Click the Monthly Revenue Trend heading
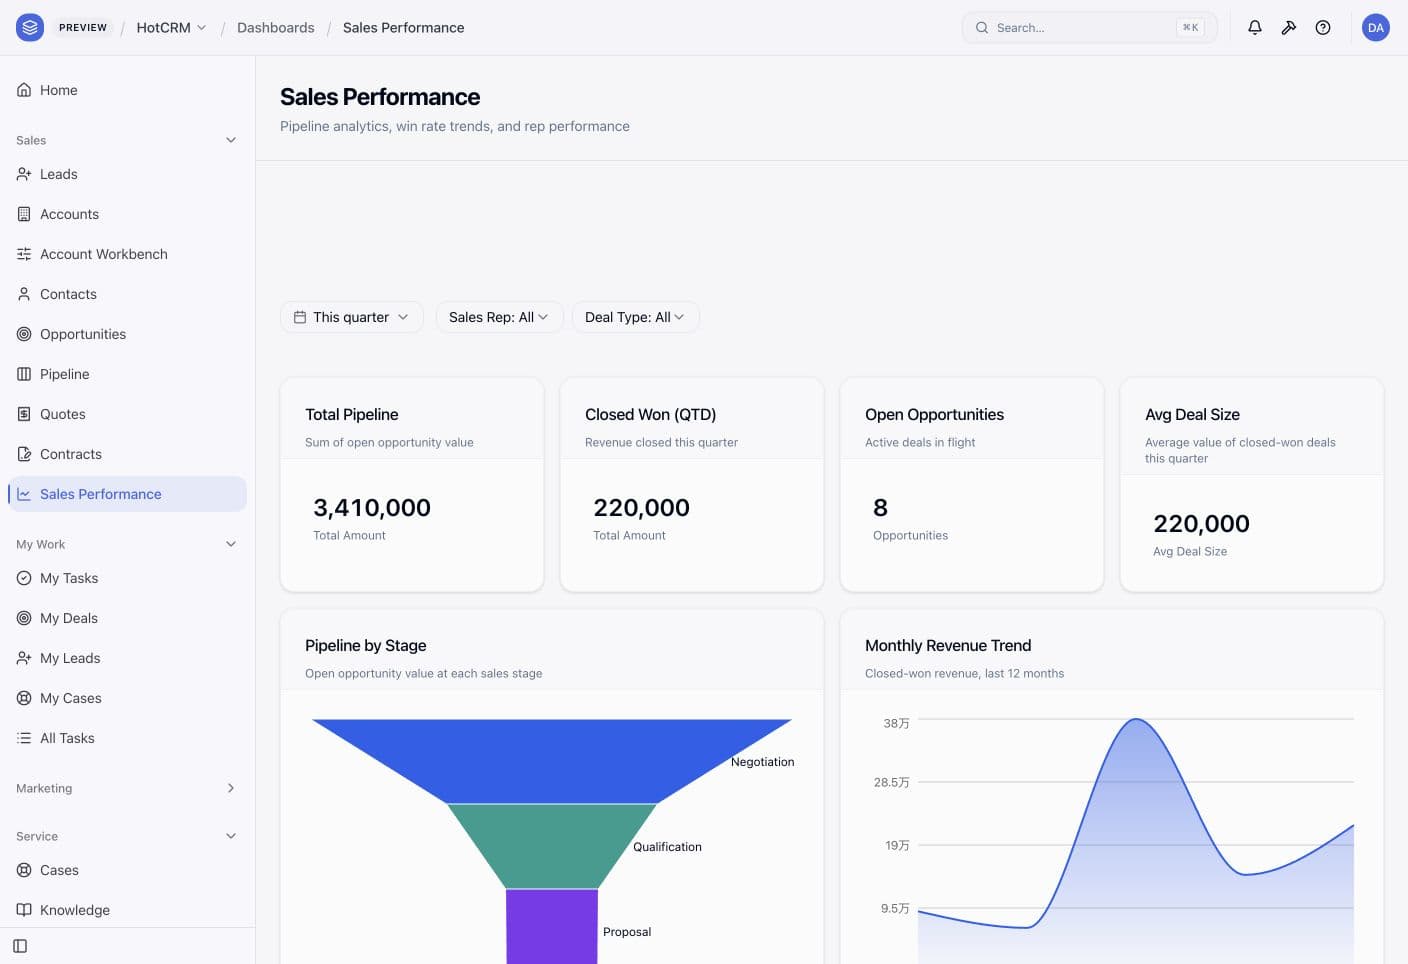Viewport: 1408px width, 964px height. (x=948, y=645)
